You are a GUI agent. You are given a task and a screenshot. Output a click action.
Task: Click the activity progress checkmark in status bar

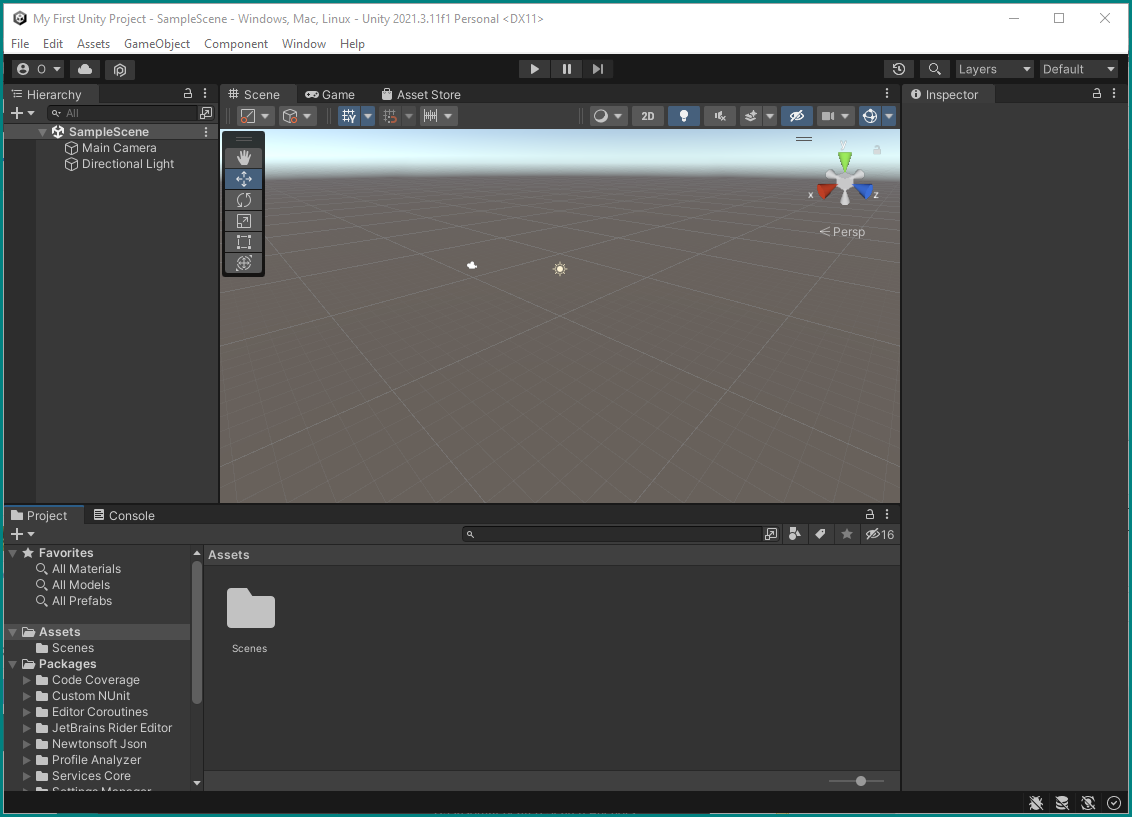(x=1114, y=803)
